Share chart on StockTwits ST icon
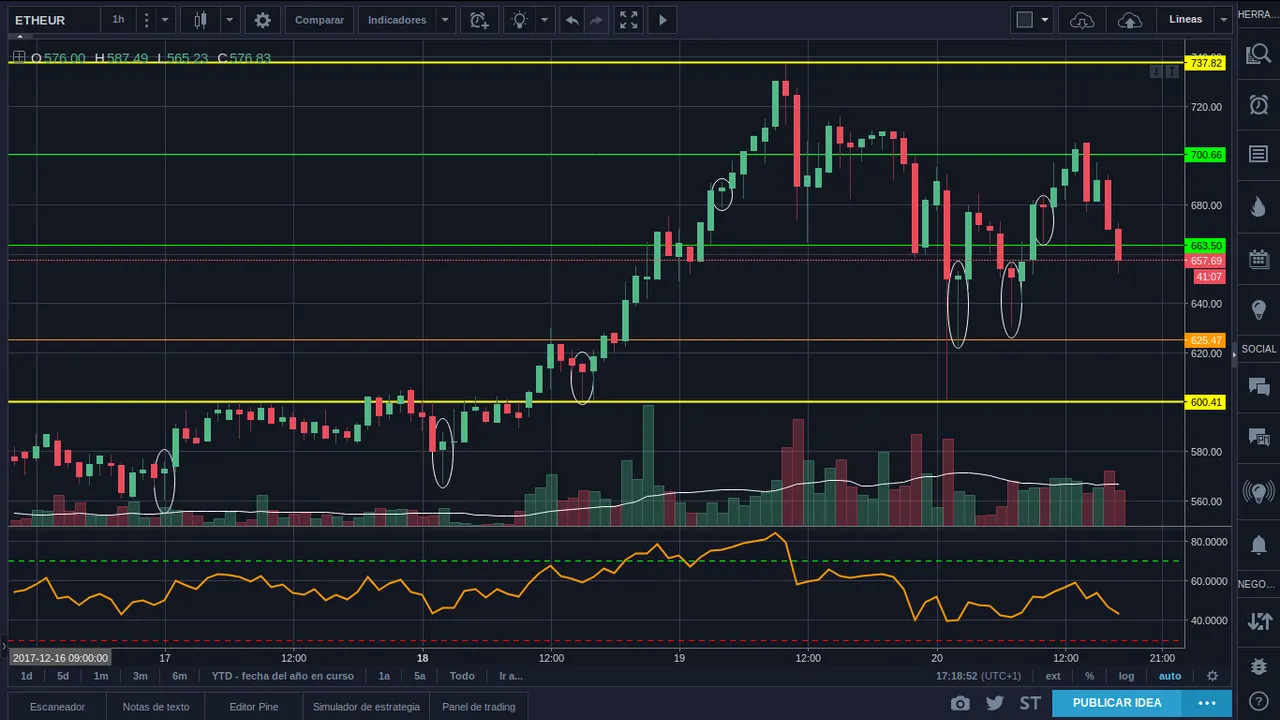1280x720 pixels. pos(1030,704)
